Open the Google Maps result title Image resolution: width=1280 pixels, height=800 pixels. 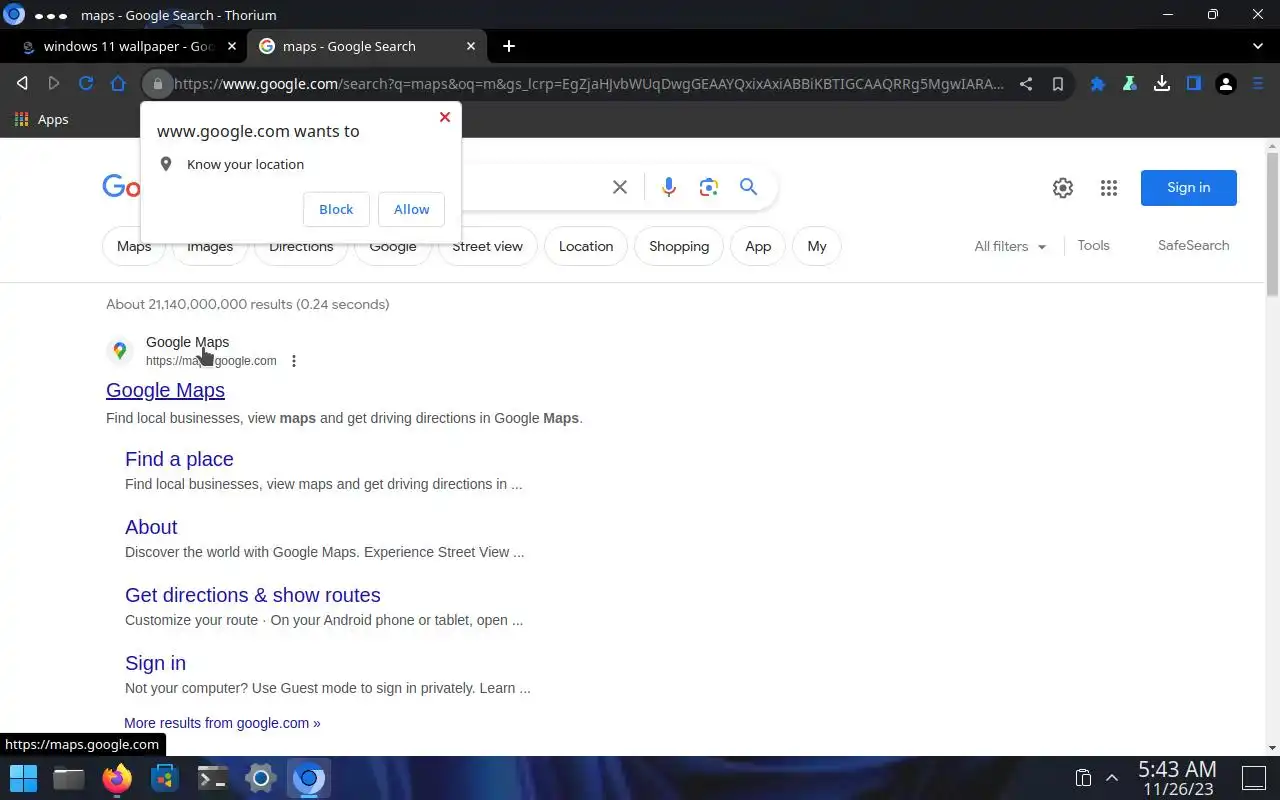tap(165, 390)
